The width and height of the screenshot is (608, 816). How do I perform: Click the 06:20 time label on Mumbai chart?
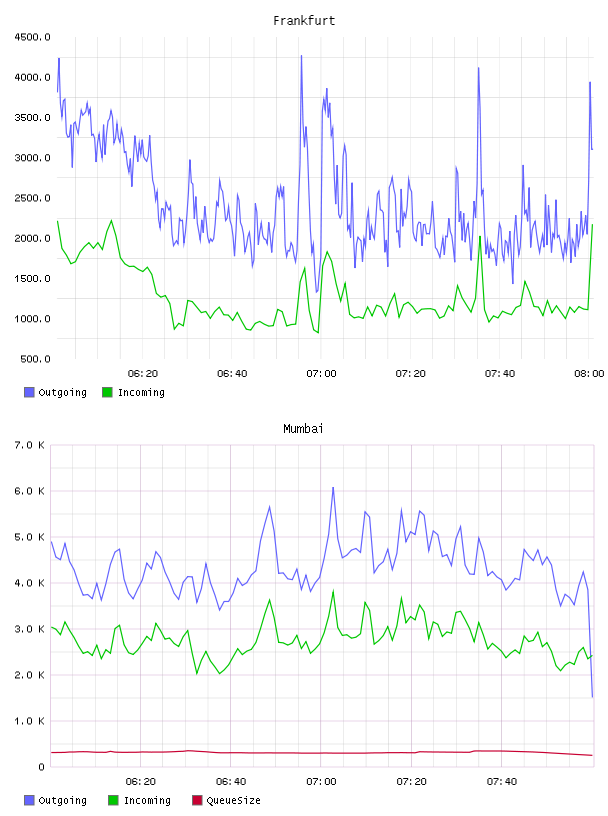[141, 782]
